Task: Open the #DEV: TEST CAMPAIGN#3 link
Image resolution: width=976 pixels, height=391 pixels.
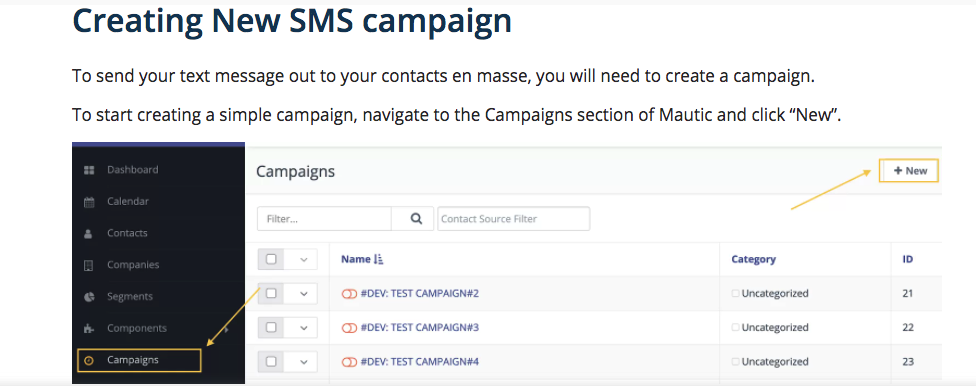Action: pos(420,328)
